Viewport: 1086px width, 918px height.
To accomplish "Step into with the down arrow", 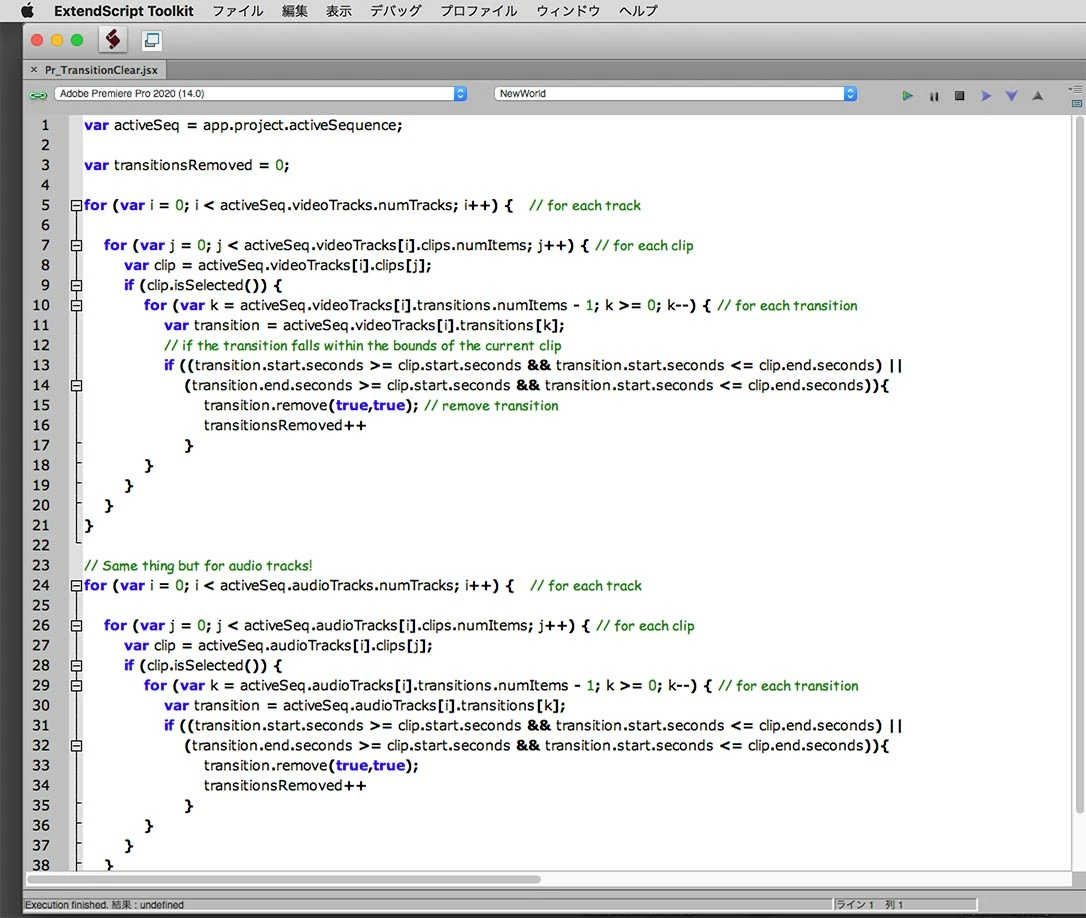I will 1011,96.
